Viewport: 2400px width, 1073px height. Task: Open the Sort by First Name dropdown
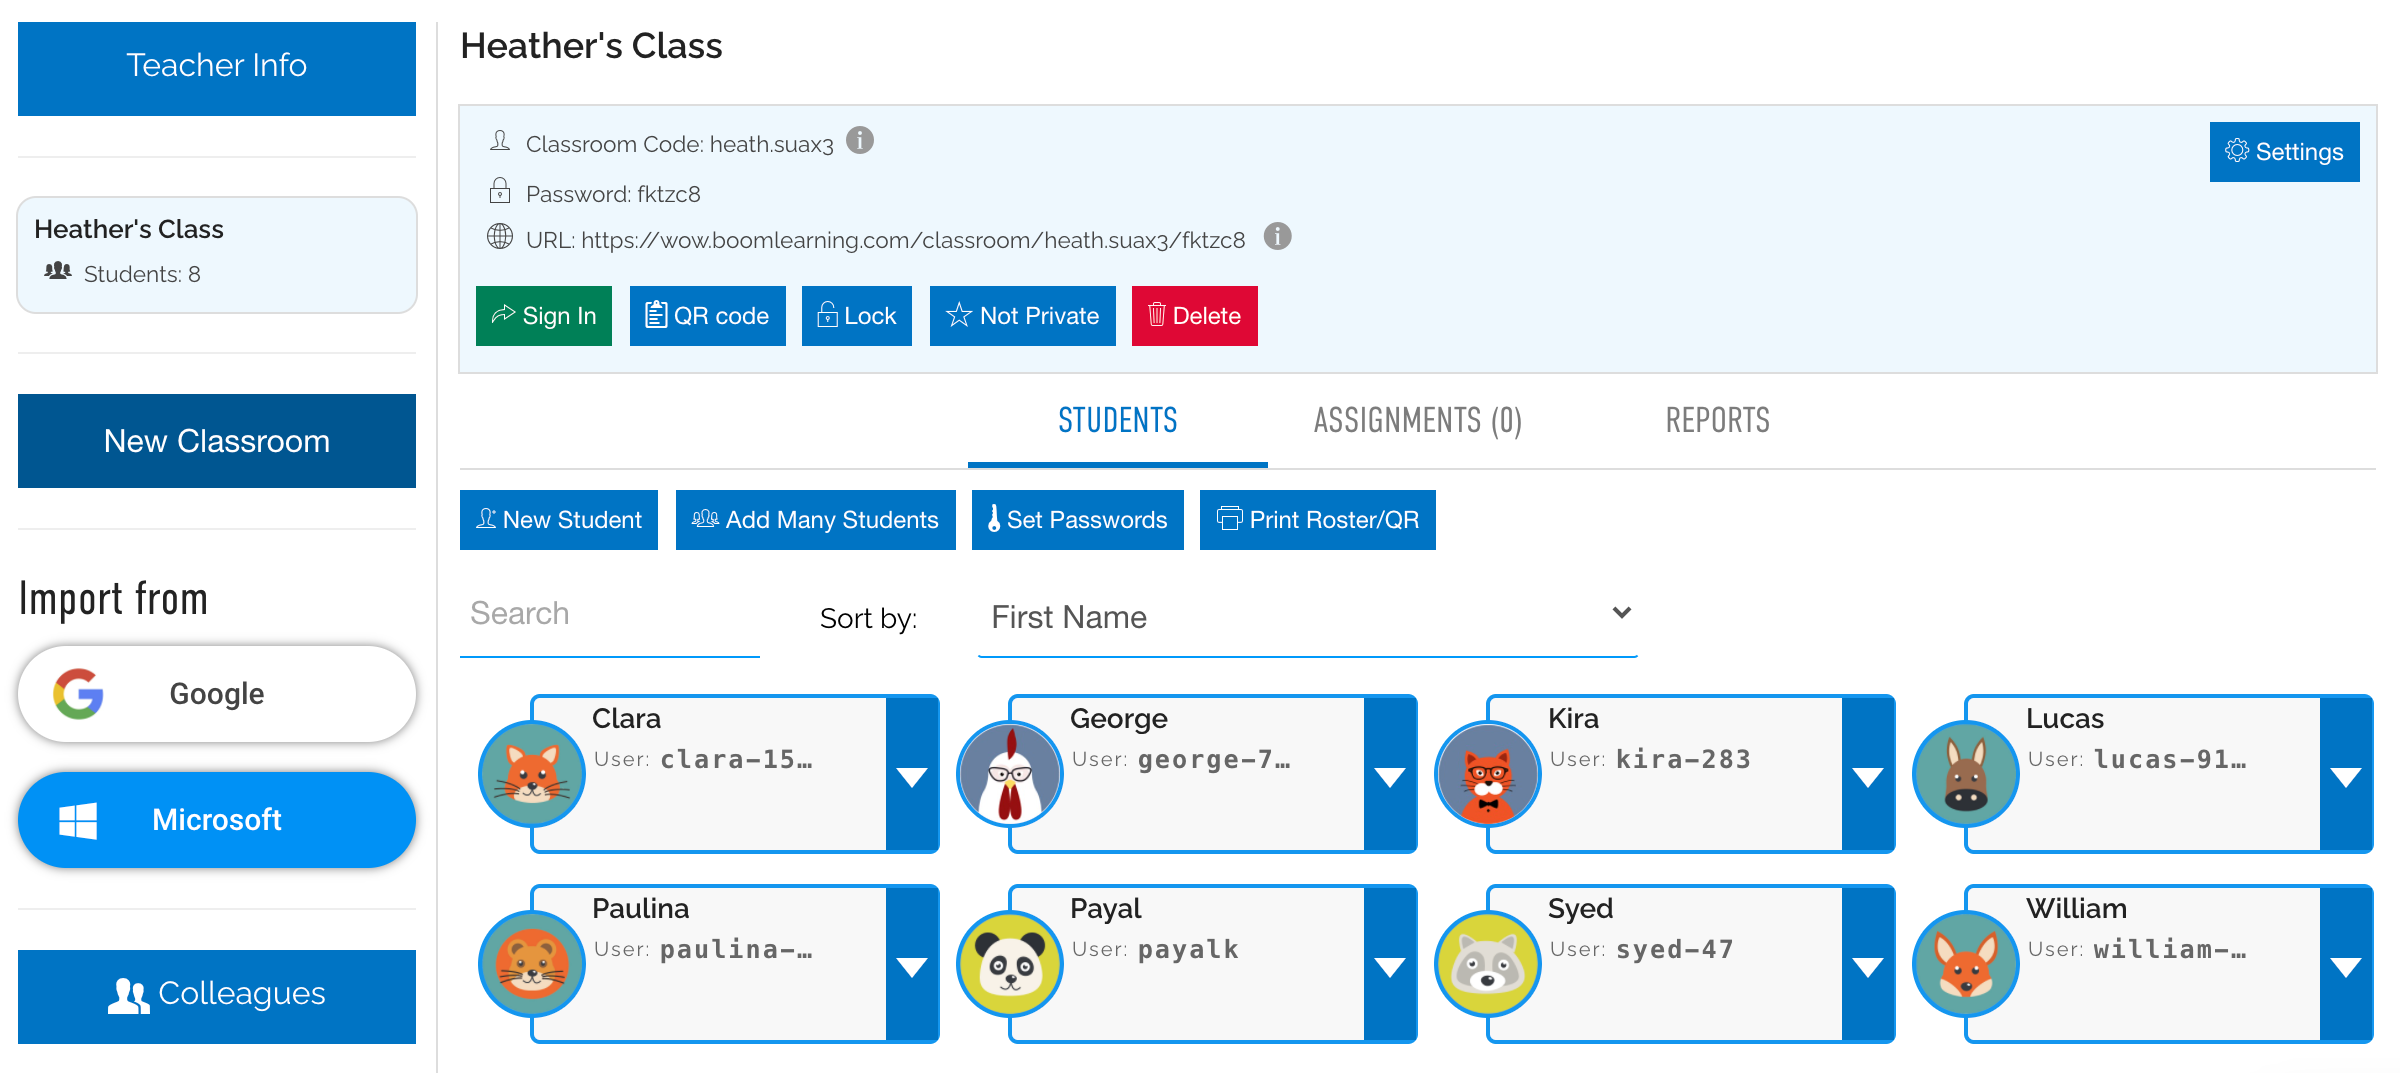(1308, 617)
